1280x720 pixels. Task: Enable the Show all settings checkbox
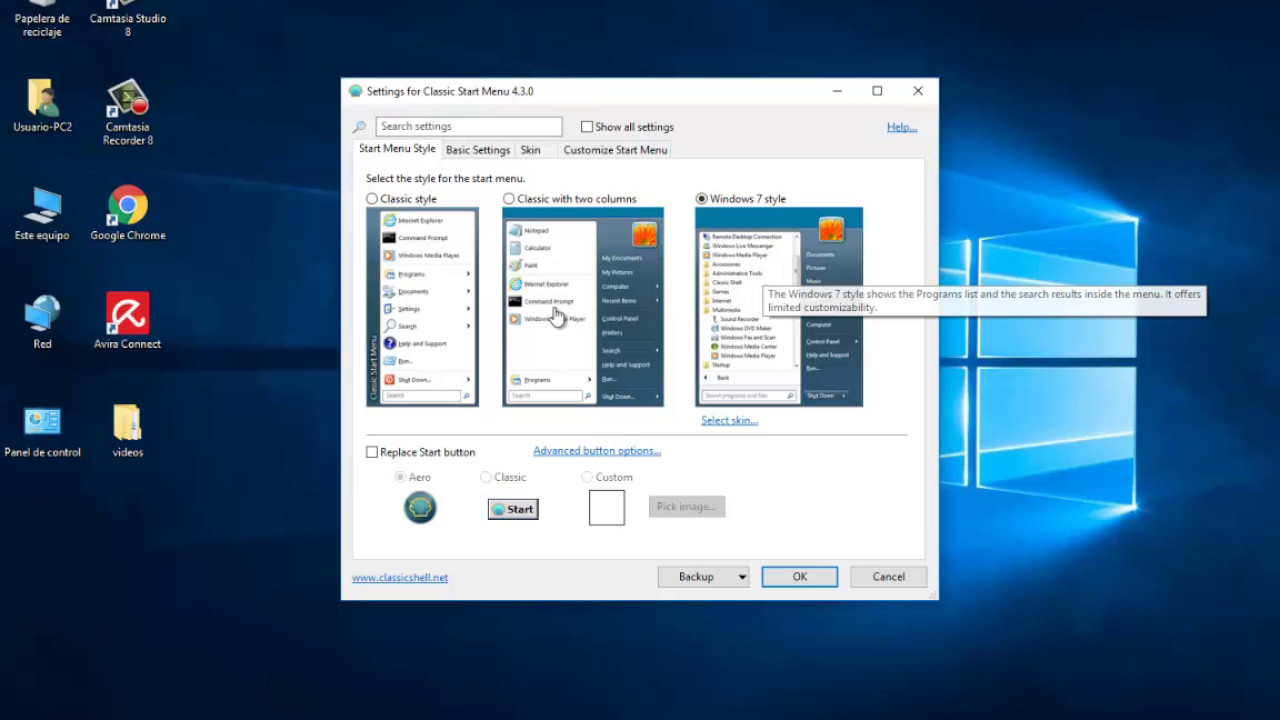click(587, 127)
